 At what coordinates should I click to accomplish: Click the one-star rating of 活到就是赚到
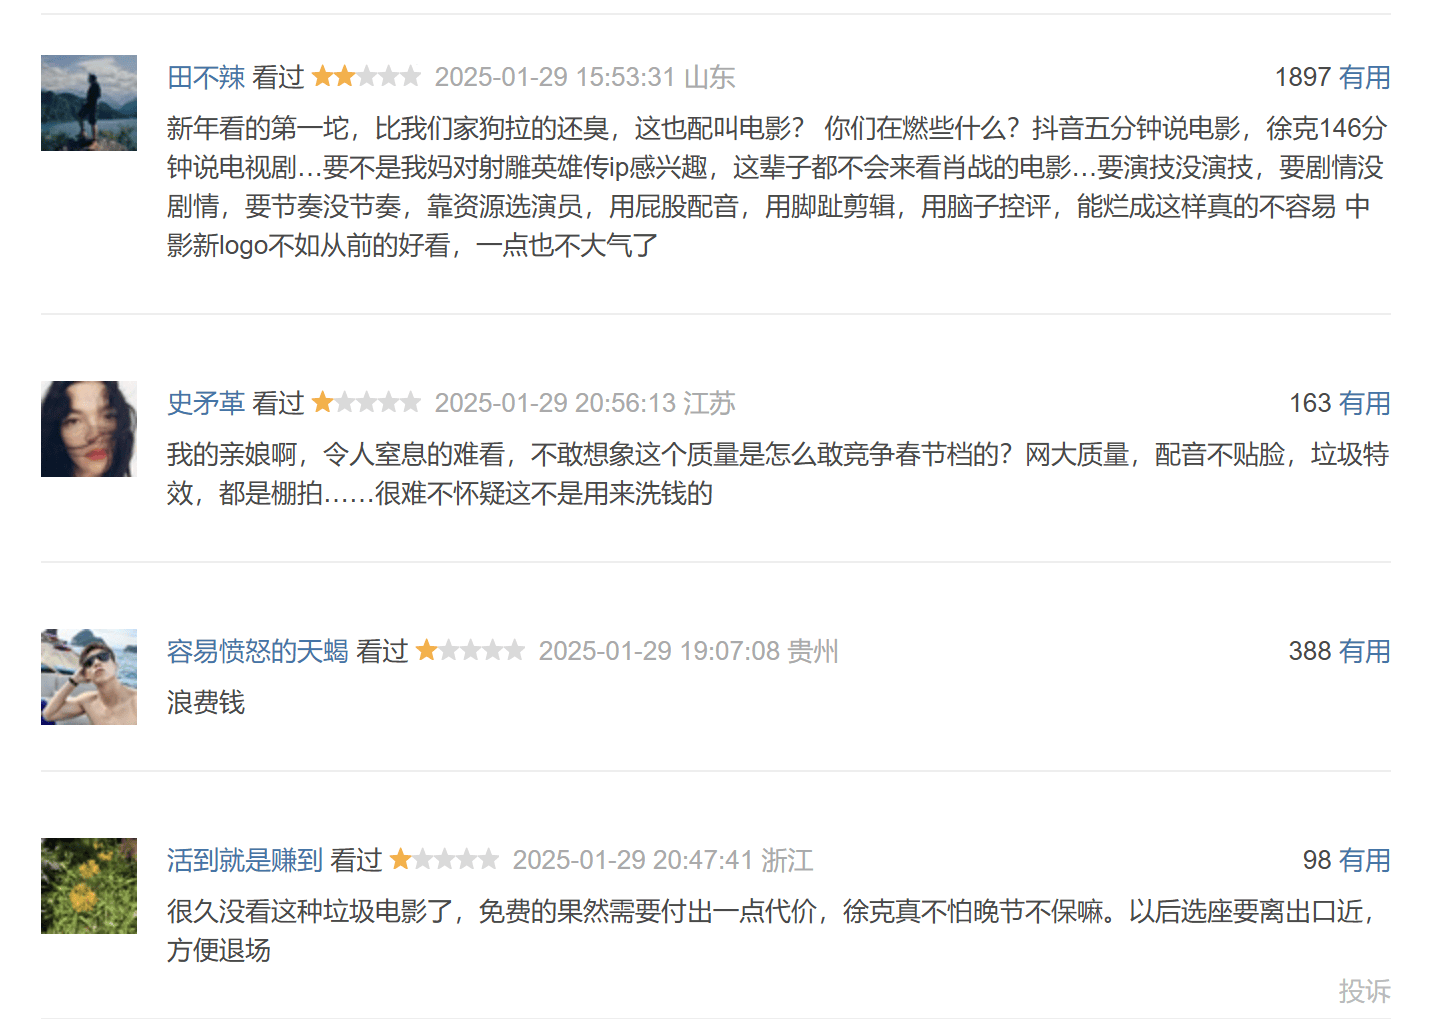[x=445, y=859]
